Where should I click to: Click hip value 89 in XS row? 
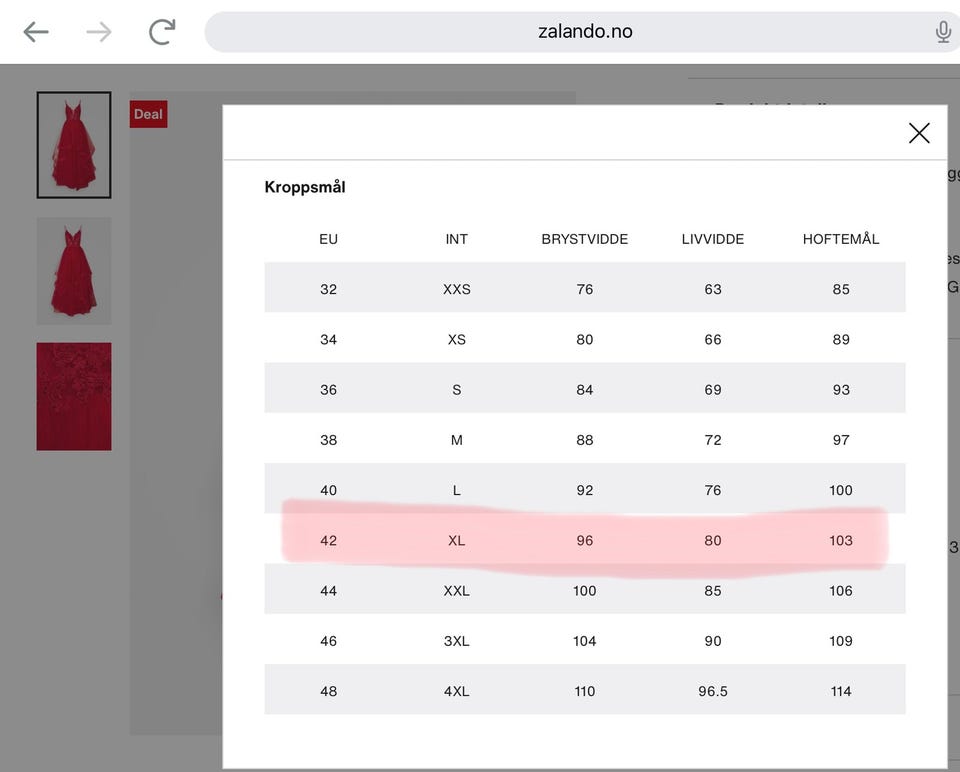point(841,339)
